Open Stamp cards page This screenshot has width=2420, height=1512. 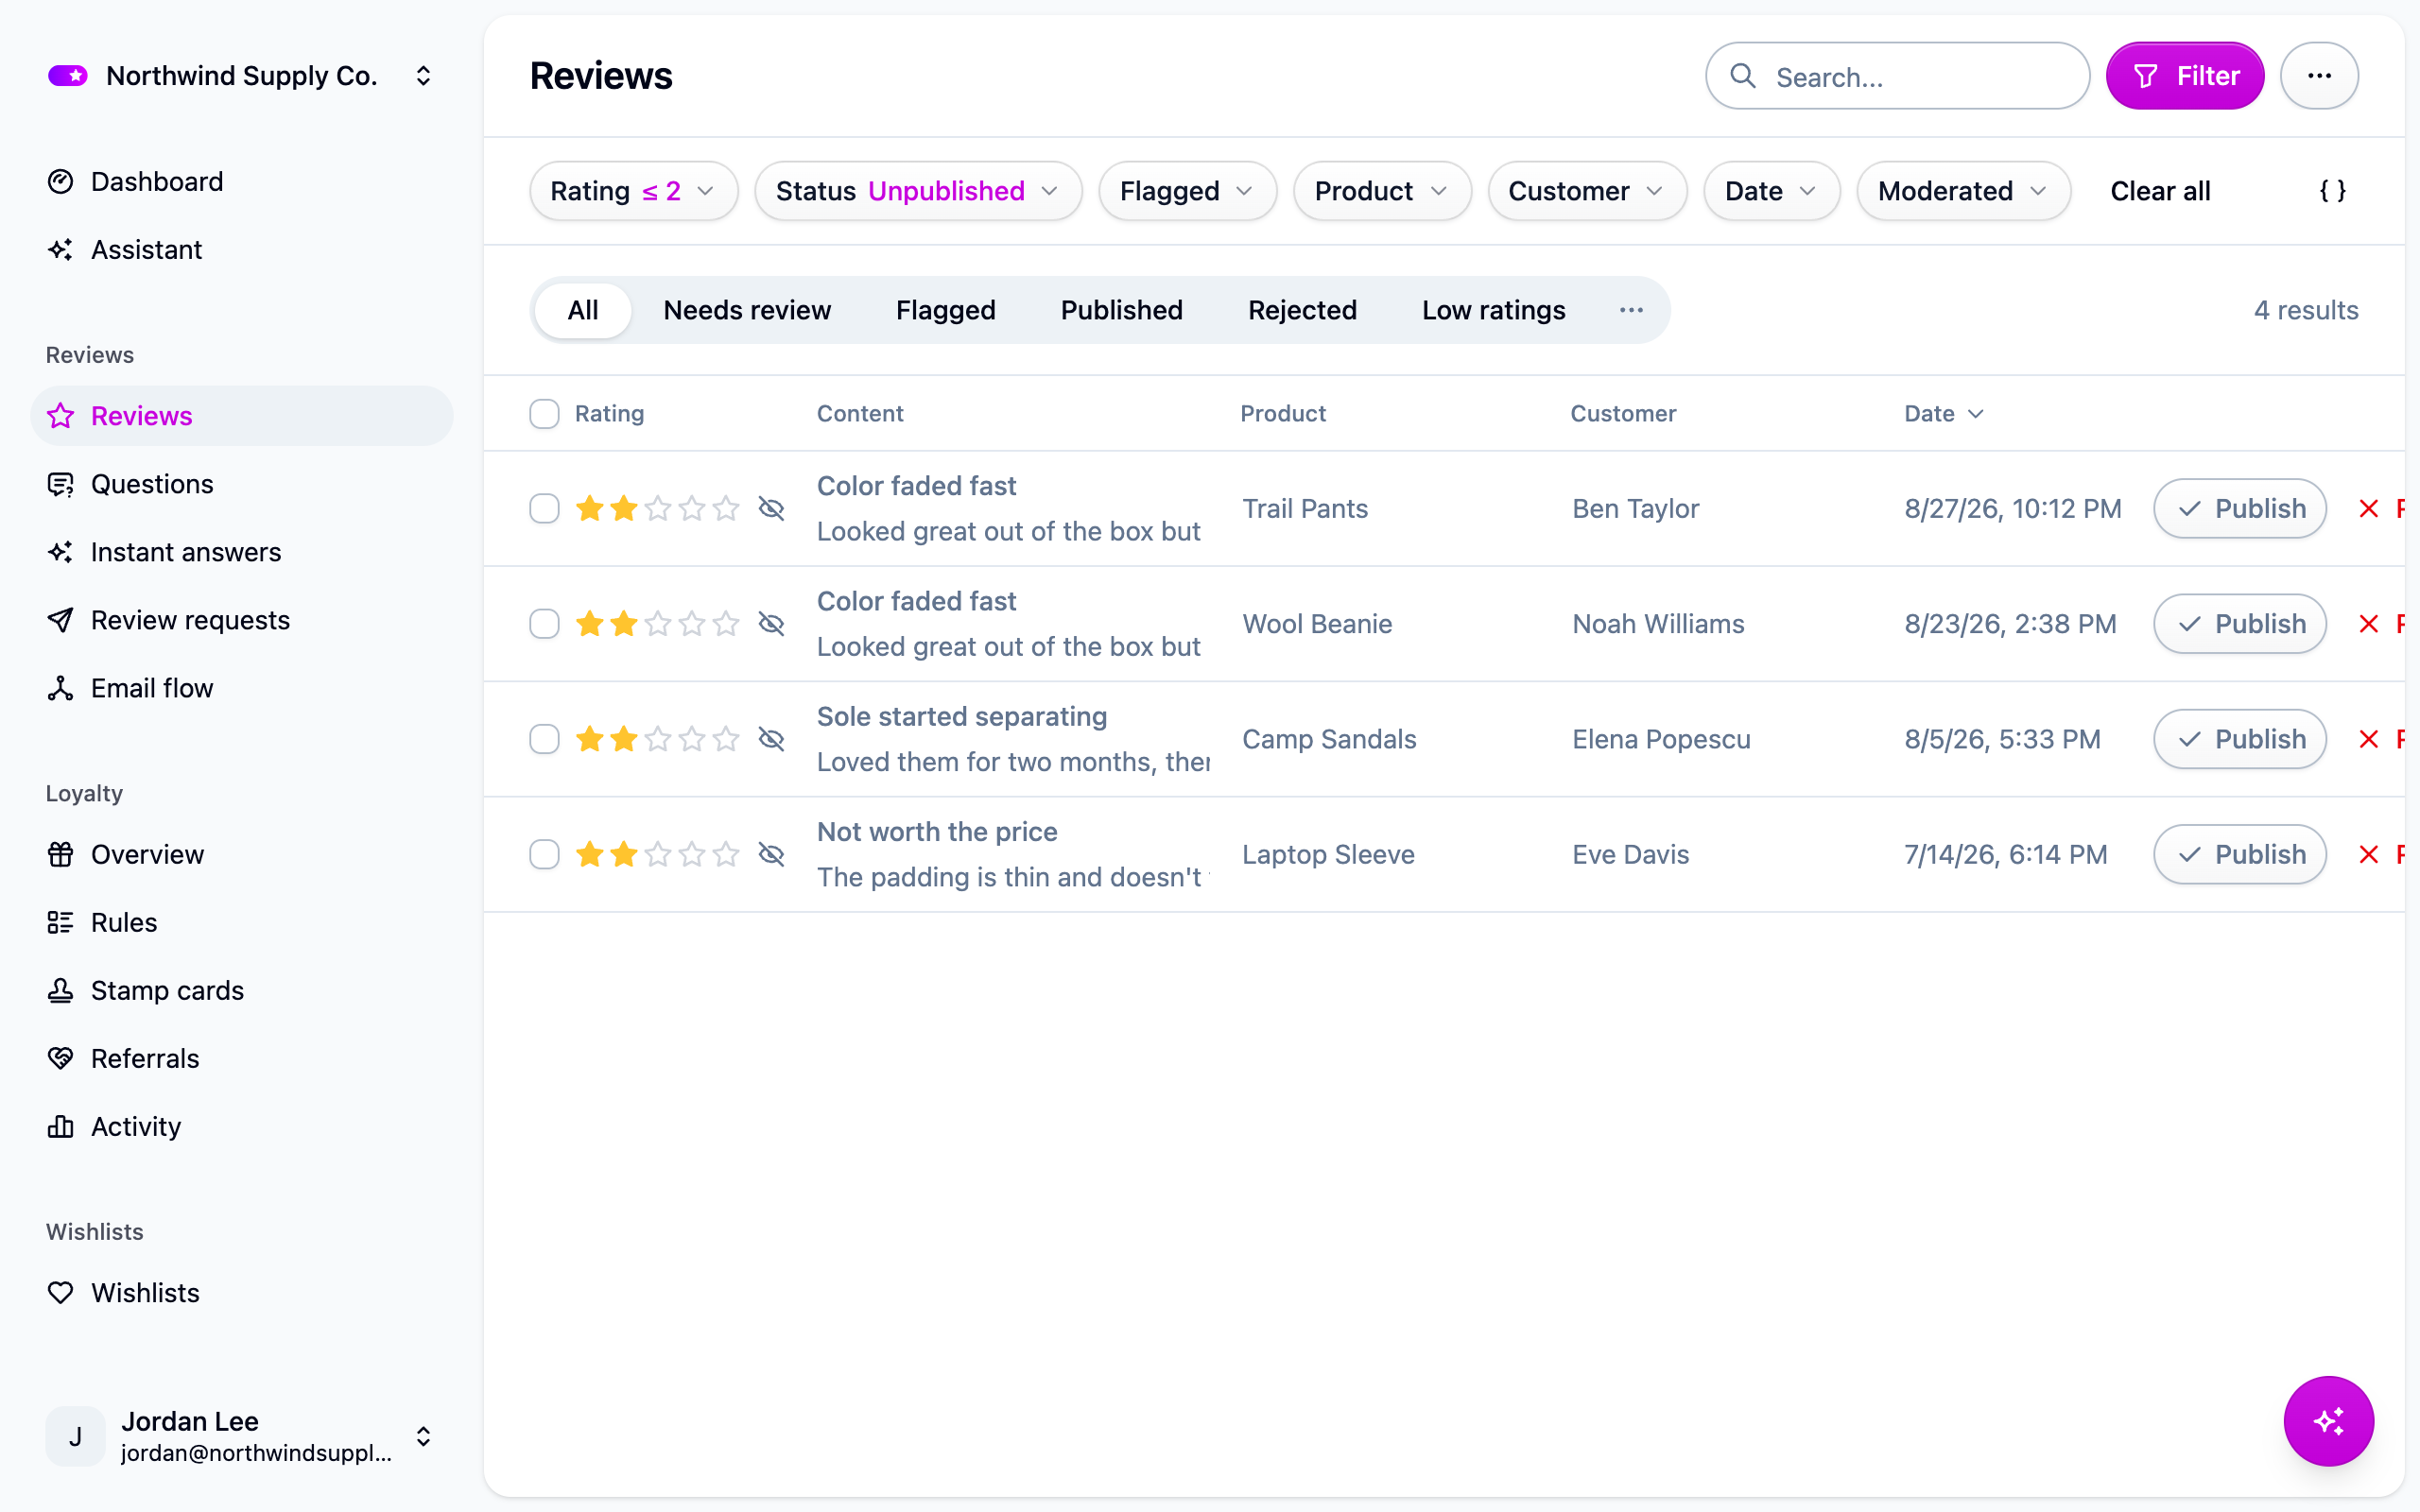(241, 990)
